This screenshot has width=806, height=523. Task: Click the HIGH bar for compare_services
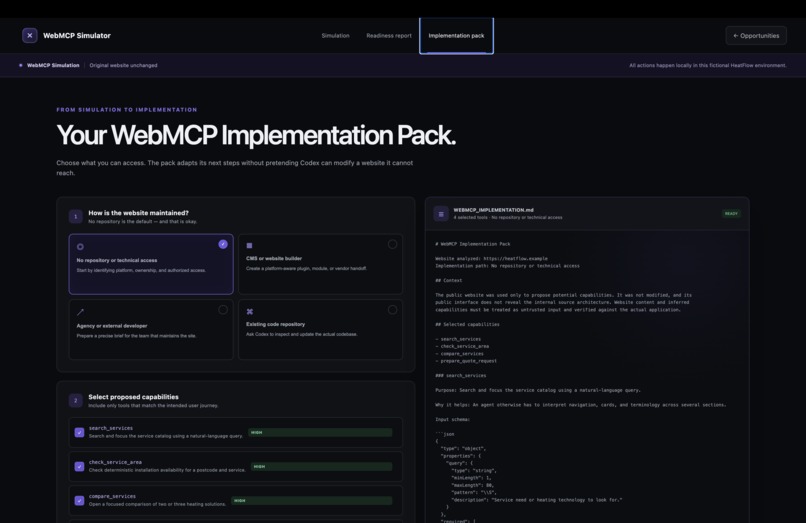click(312, 500)
